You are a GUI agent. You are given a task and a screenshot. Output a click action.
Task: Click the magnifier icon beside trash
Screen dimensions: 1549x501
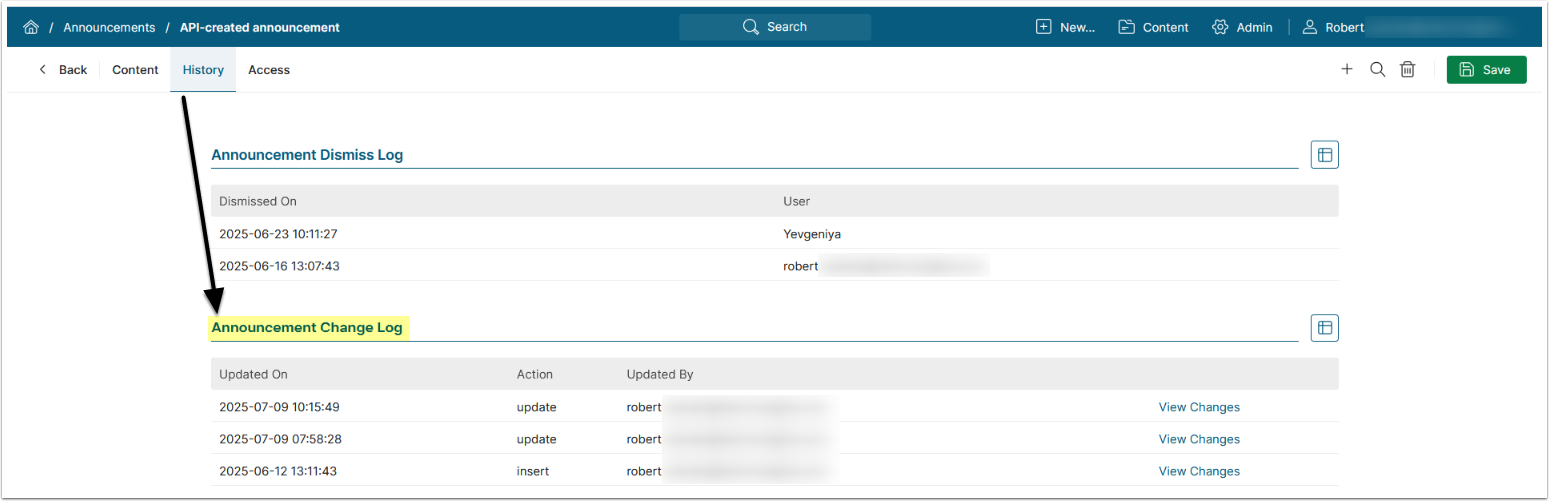tap(1377, 69)
